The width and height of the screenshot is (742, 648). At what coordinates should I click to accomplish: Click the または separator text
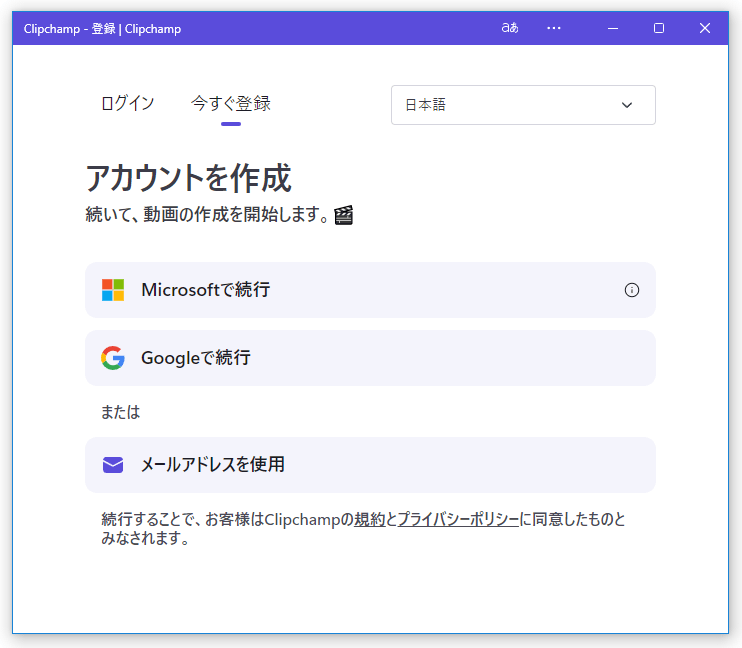pyautogui.click(x=120, y=412)
